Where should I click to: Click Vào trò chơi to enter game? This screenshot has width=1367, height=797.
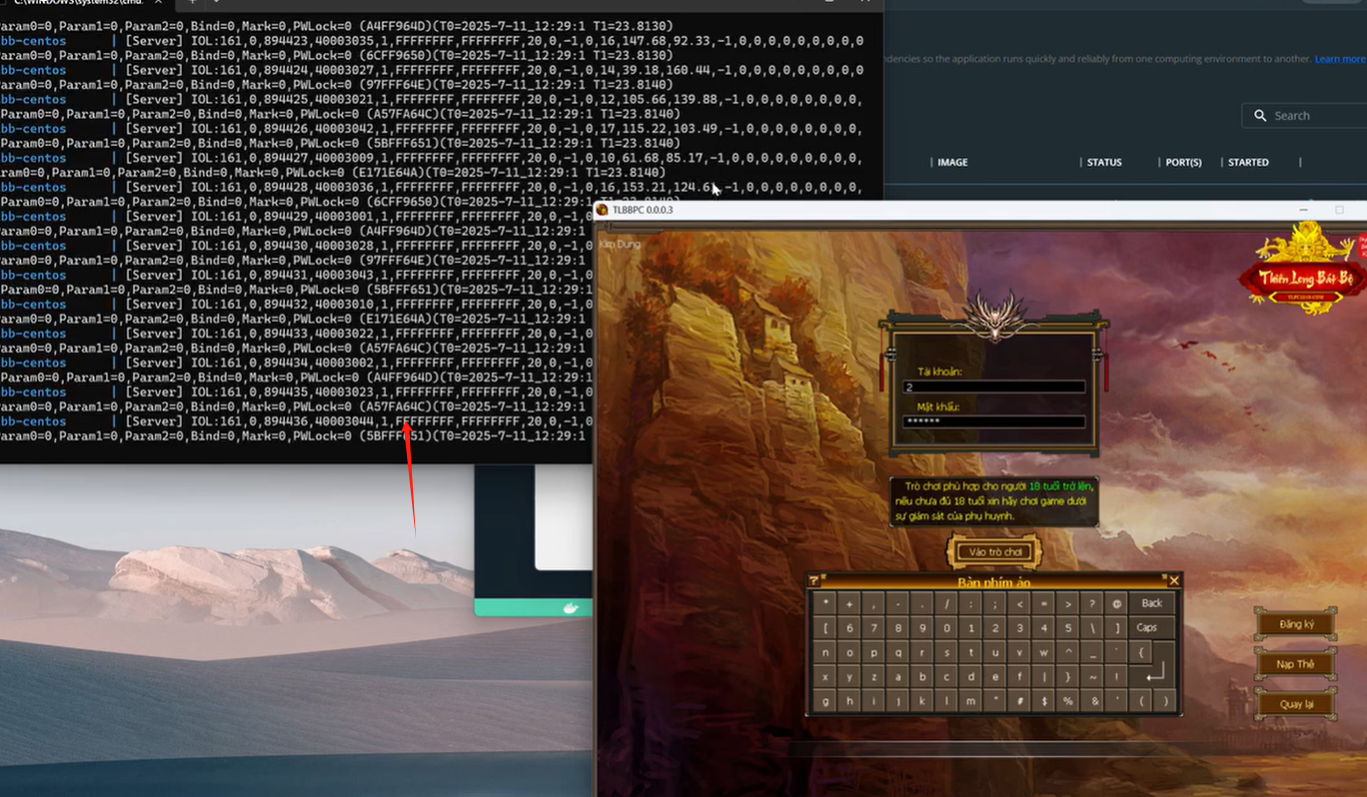(995, 552)
